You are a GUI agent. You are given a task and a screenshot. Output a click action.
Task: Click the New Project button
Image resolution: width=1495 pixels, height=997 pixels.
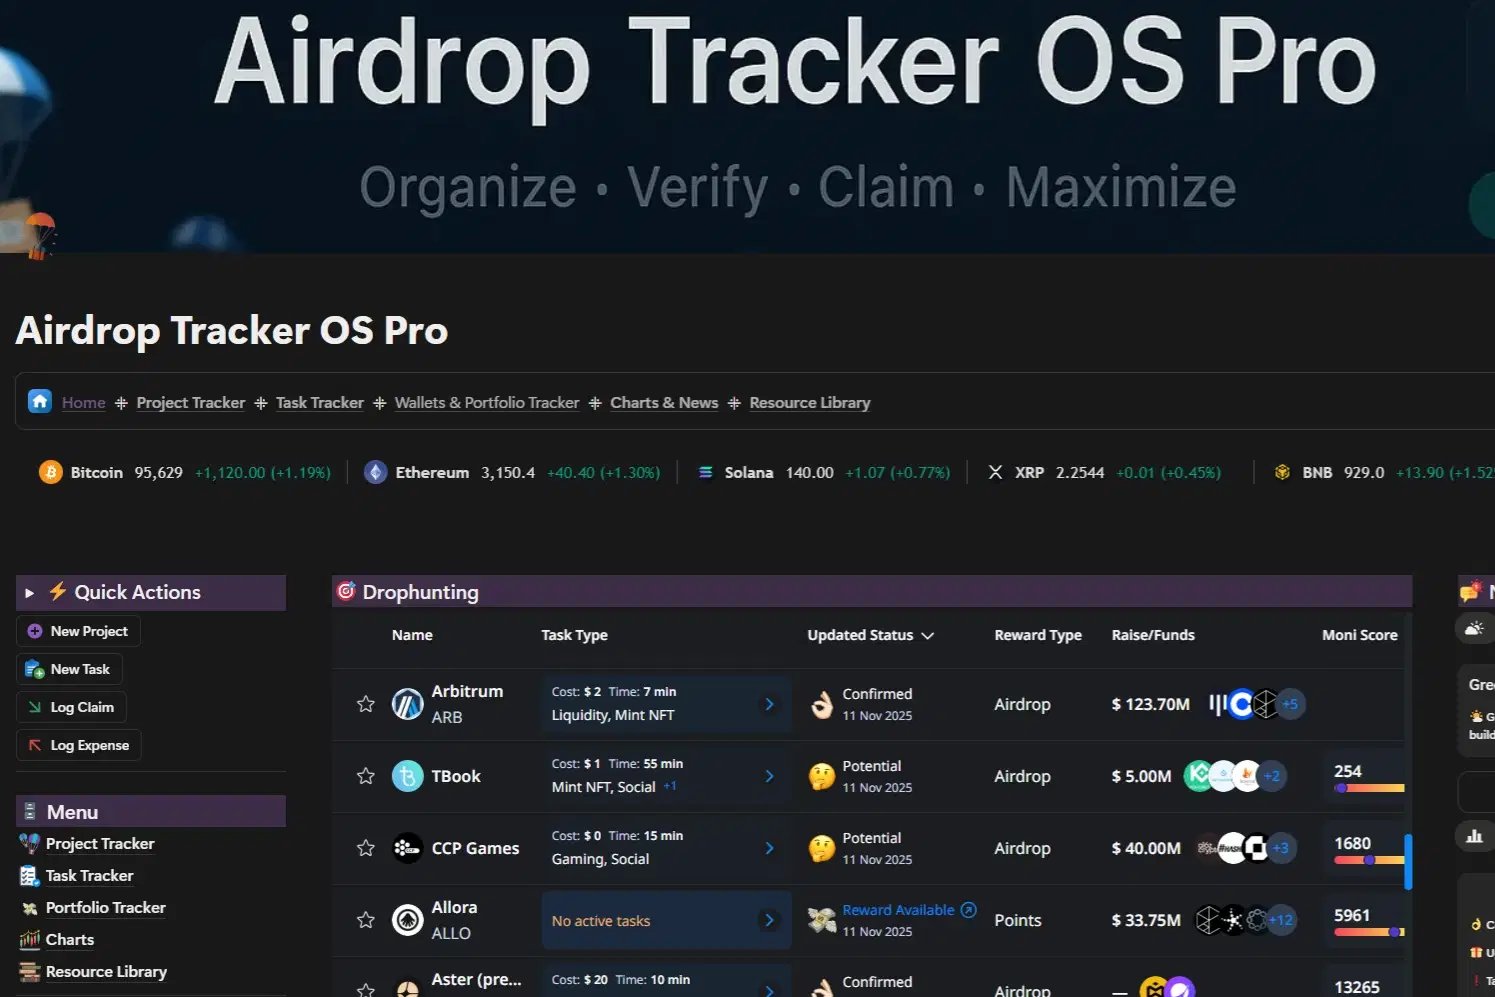pyautogui.click(x=78, y=630)
